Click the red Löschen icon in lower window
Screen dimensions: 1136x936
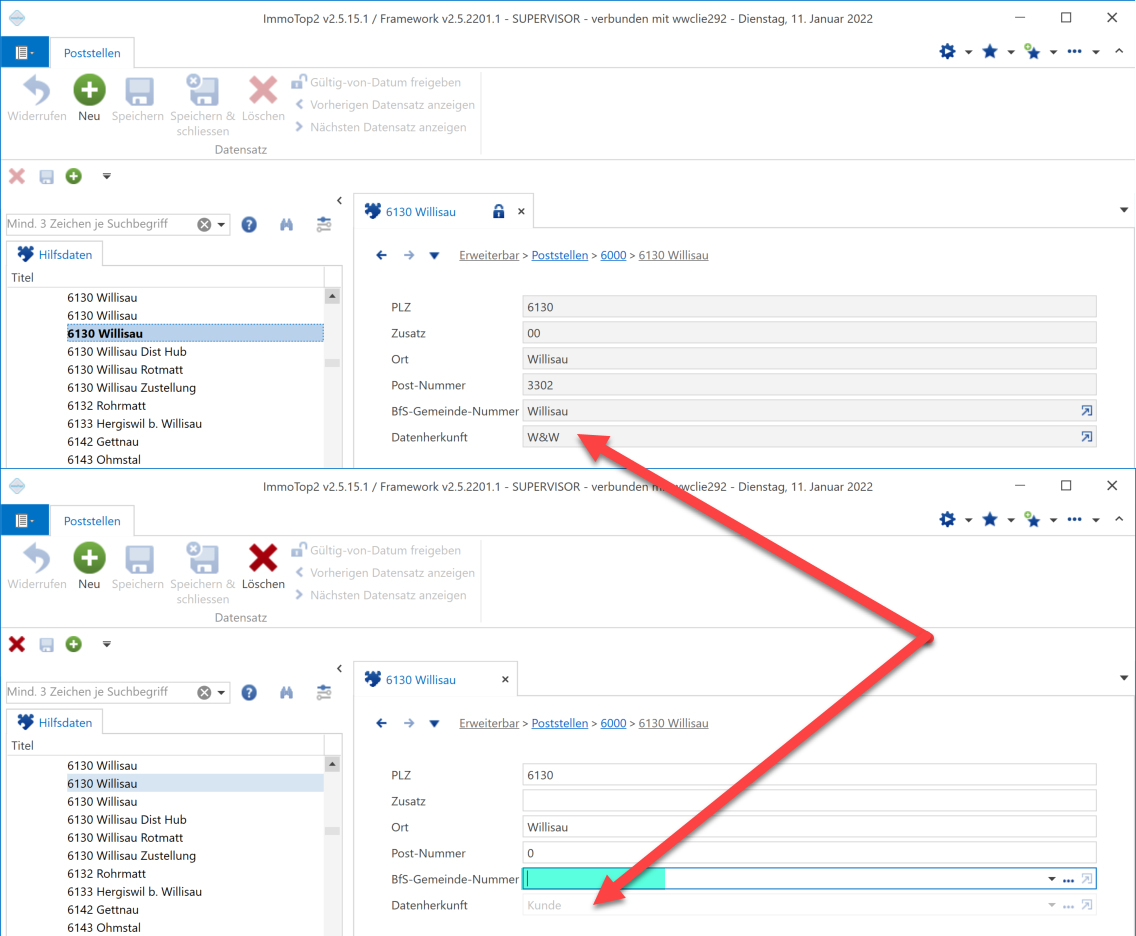(x=262, y=558)
